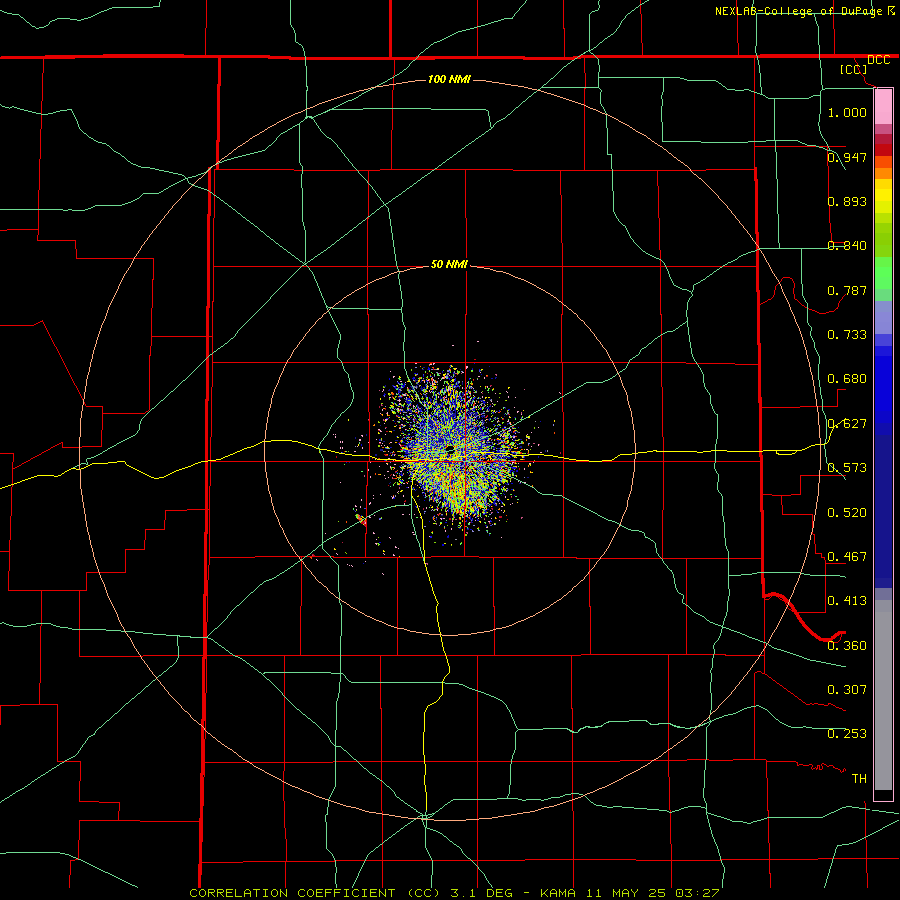Click the 0.787 scale value
This screenshot has height=900, width=900.
(x=847, y=290)
